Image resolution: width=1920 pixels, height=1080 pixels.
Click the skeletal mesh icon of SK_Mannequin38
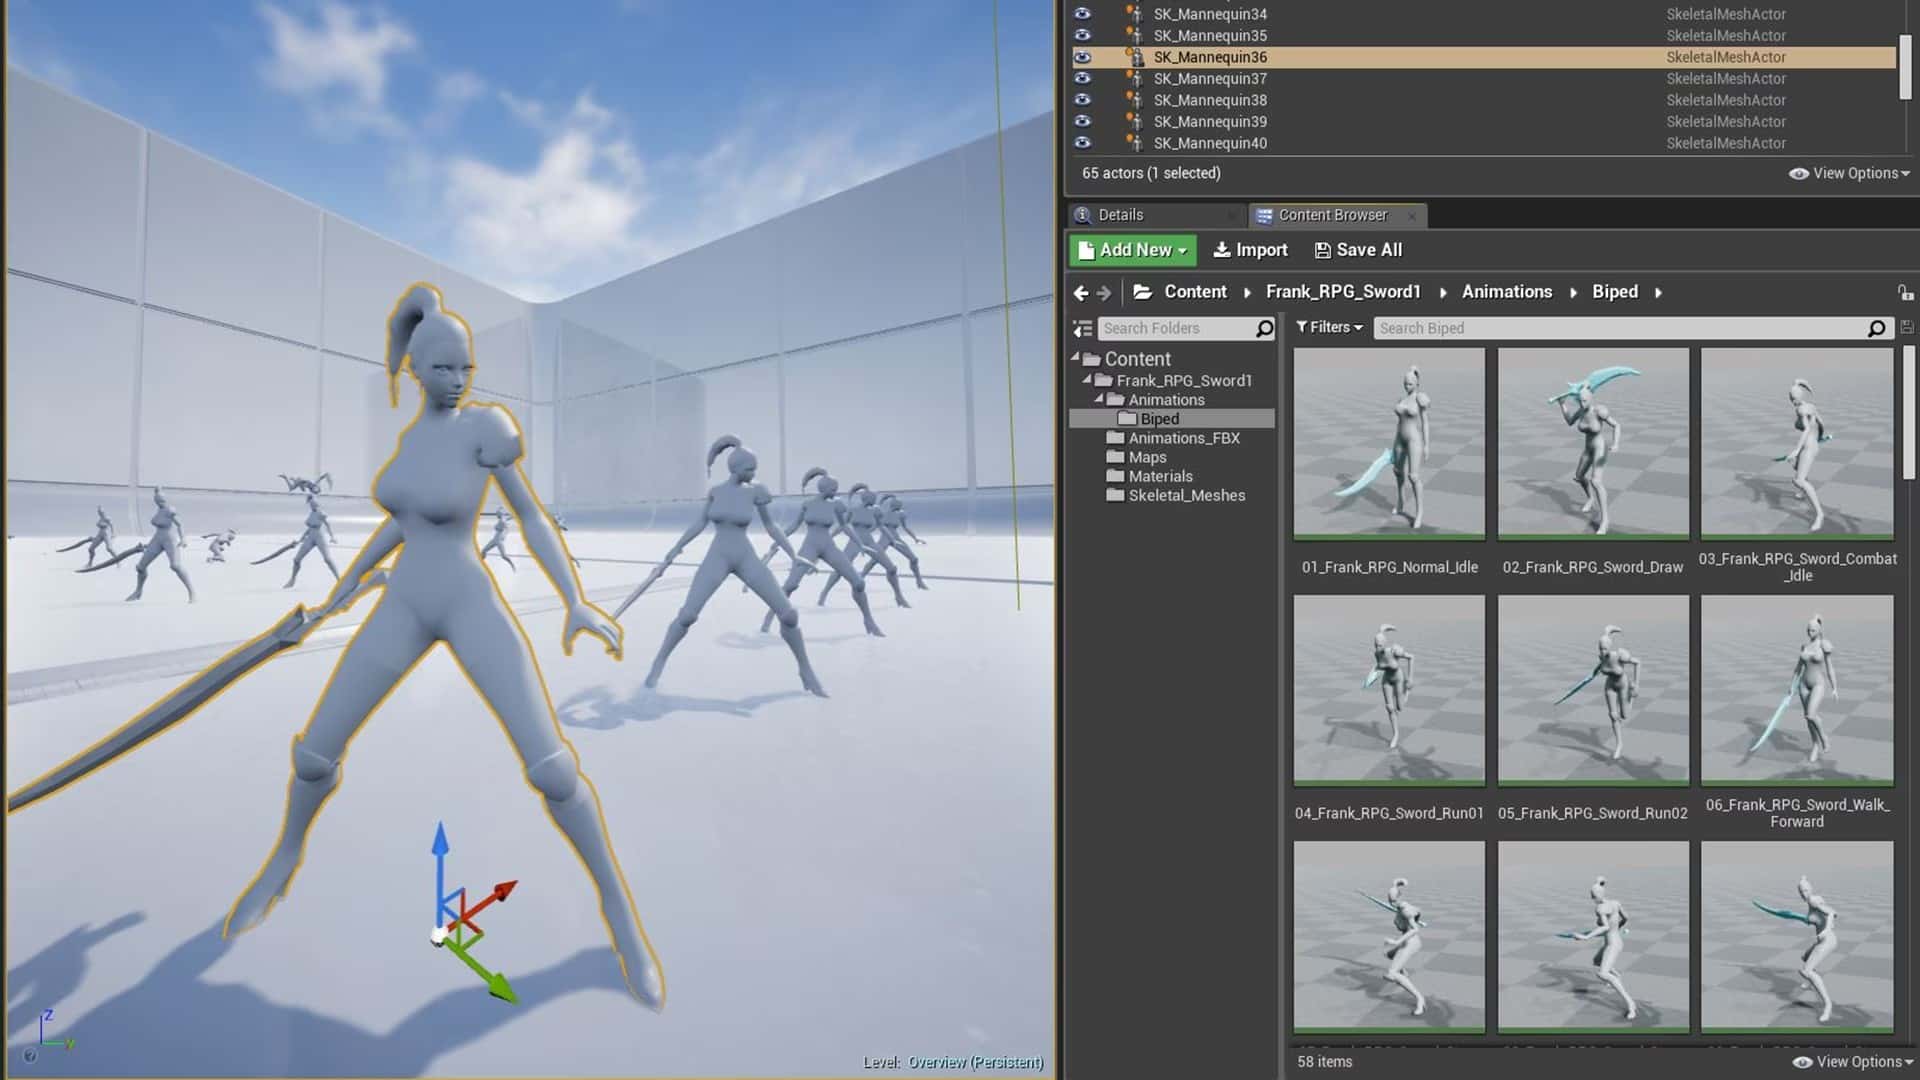(1134, 100)
